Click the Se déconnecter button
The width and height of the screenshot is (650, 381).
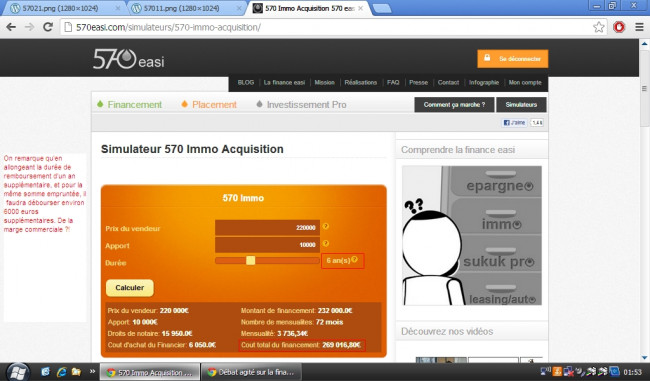point(513,59)
